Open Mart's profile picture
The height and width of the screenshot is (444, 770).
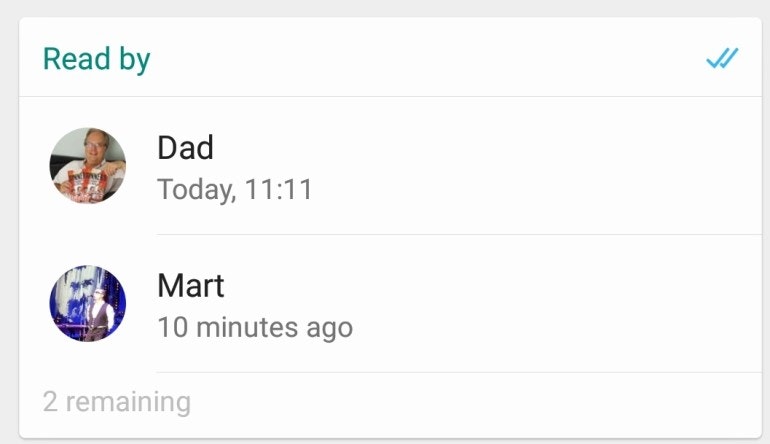[x=88, y=304]
